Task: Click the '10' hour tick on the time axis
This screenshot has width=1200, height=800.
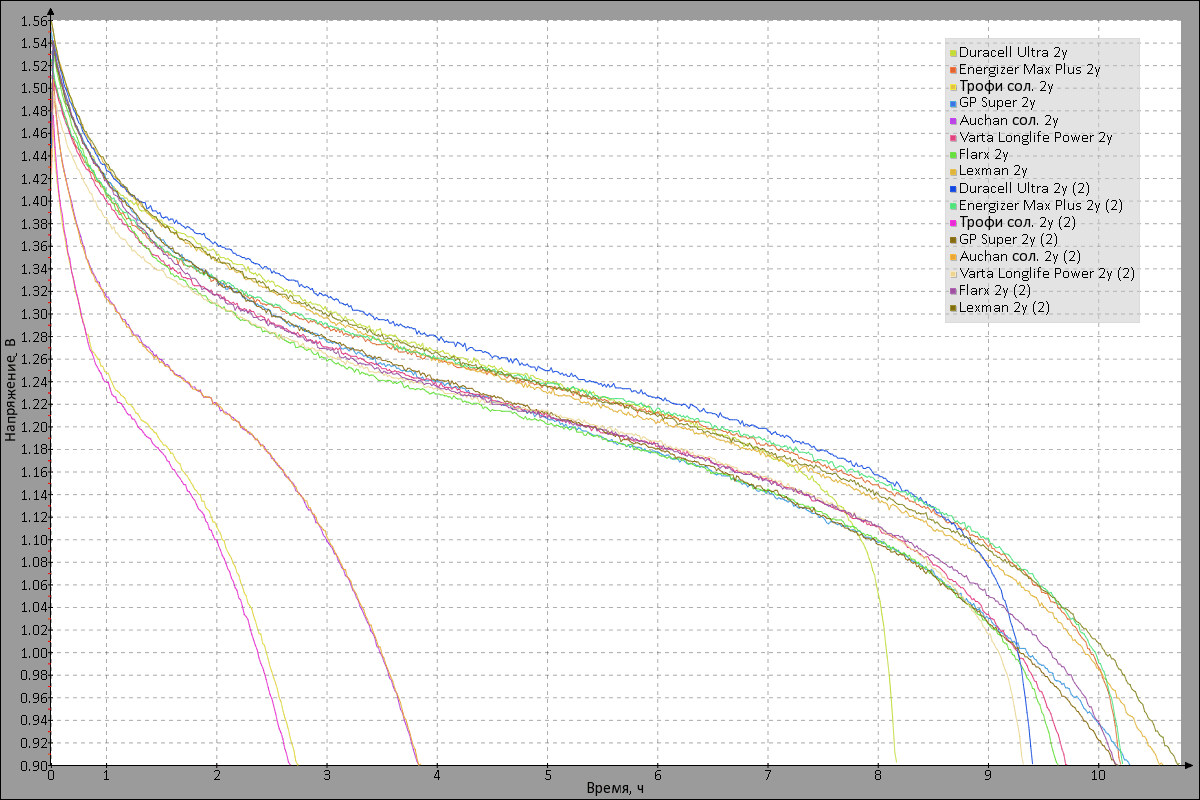Action: pos(1098,776)
